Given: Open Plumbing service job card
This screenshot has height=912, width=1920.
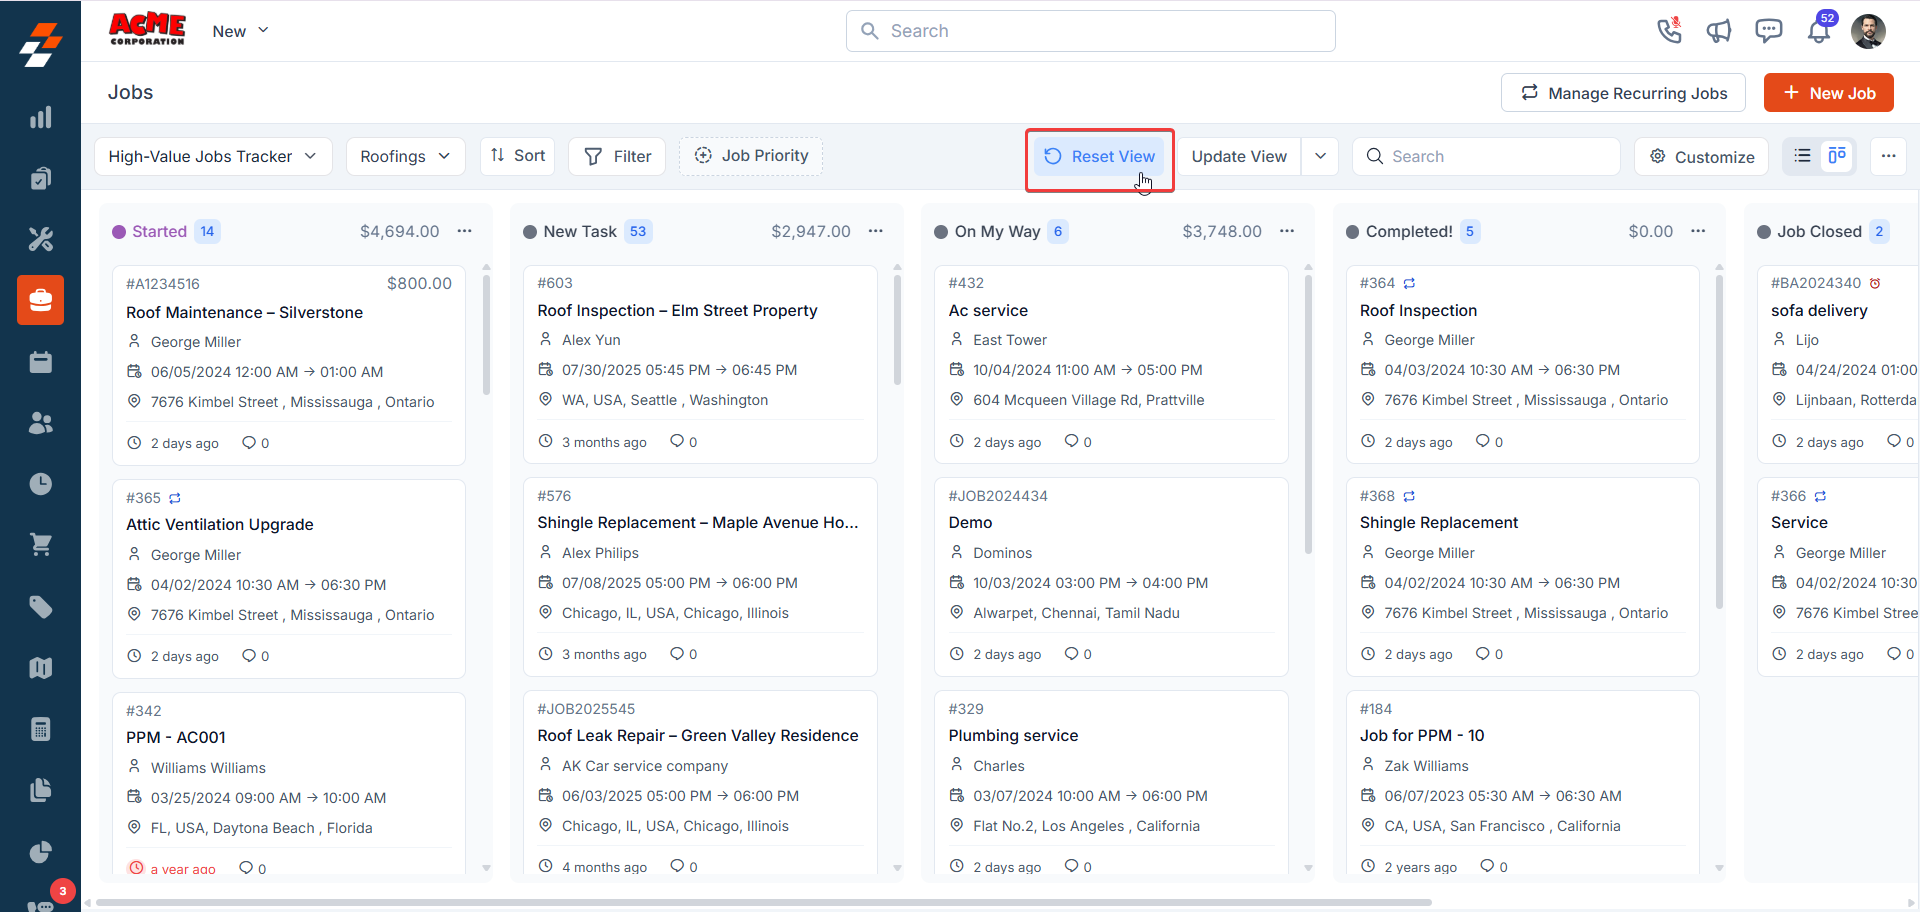Looking at the screenshot, I should (1111, 784).
